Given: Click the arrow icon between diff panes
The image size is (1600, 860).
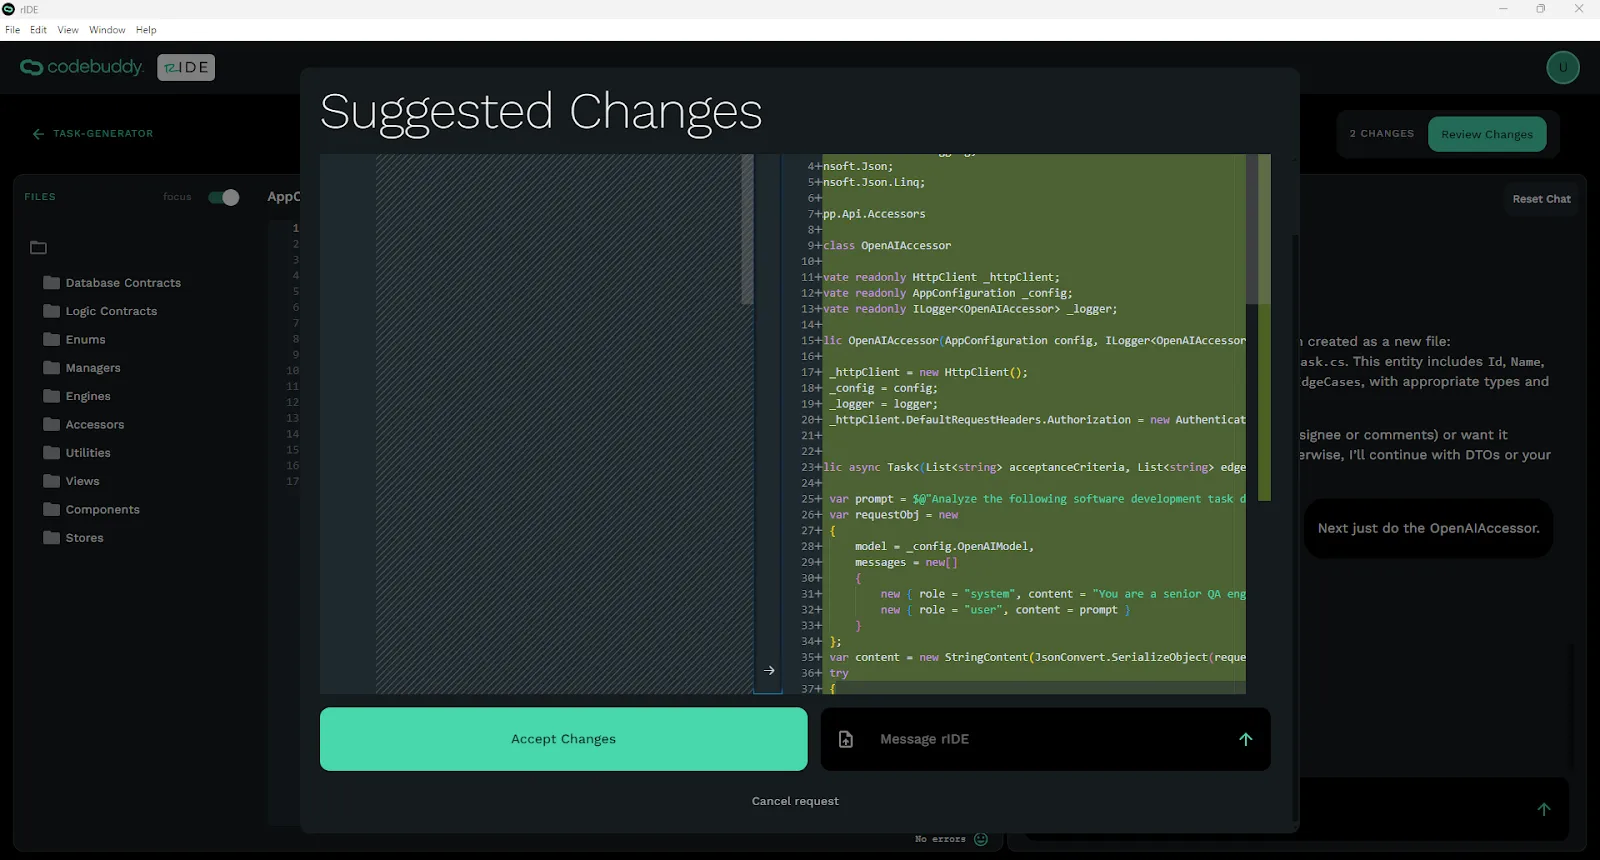Looking at the screenshot, I should (x=769, y=670).
